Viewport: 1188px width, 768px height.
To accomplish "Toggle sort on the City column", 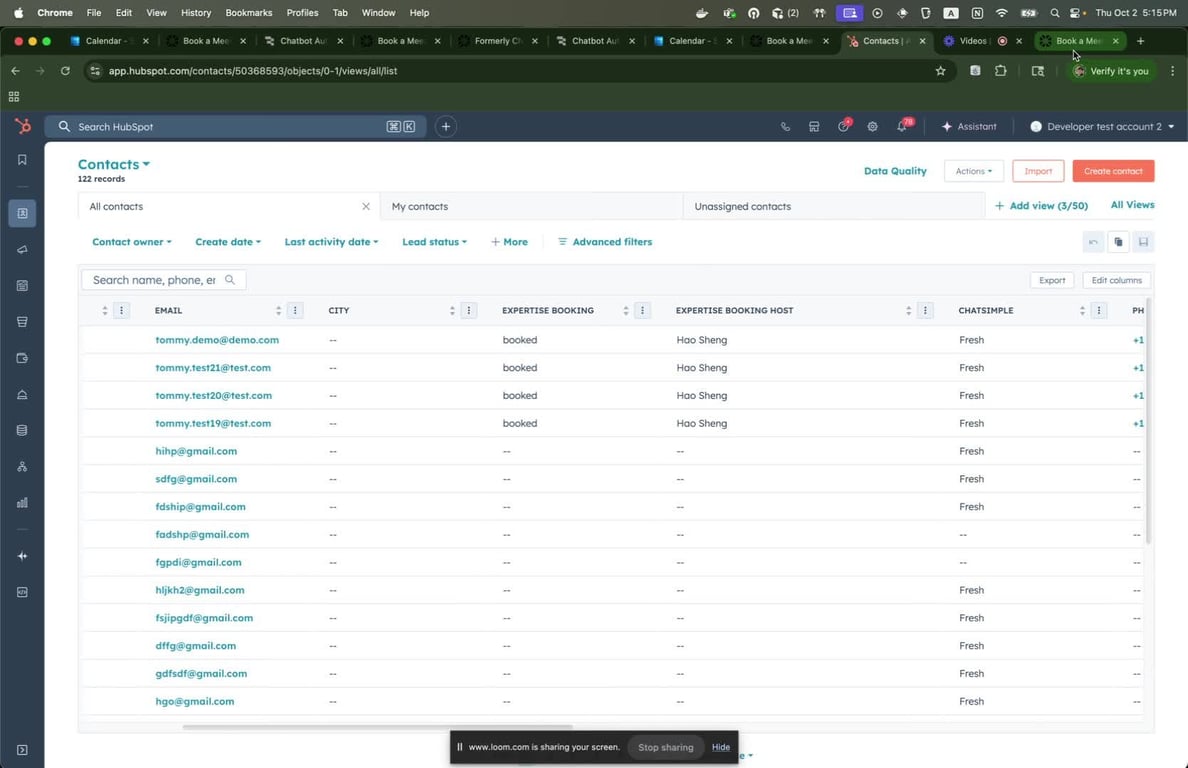I will tap(452, 311).
